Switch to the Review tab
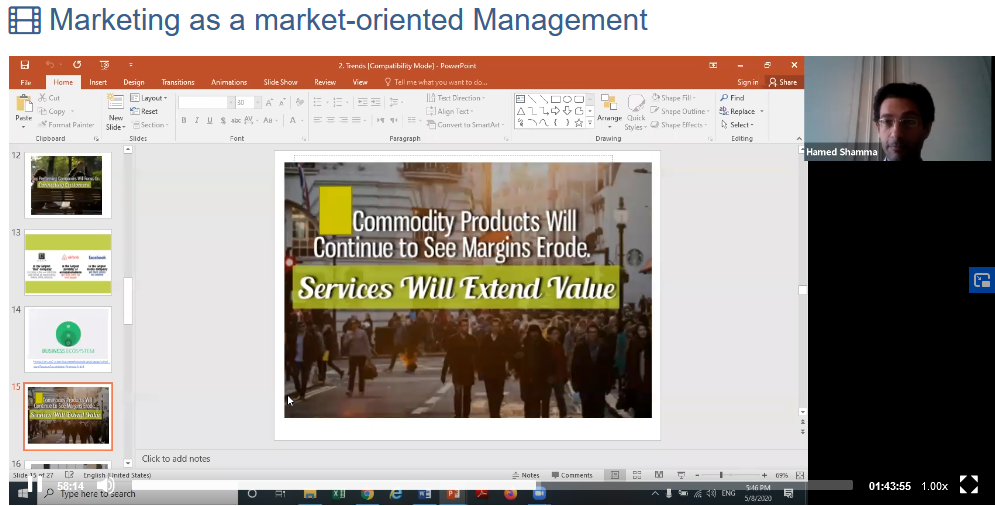Viewport: 995px width, 506px height. (325, 82)
